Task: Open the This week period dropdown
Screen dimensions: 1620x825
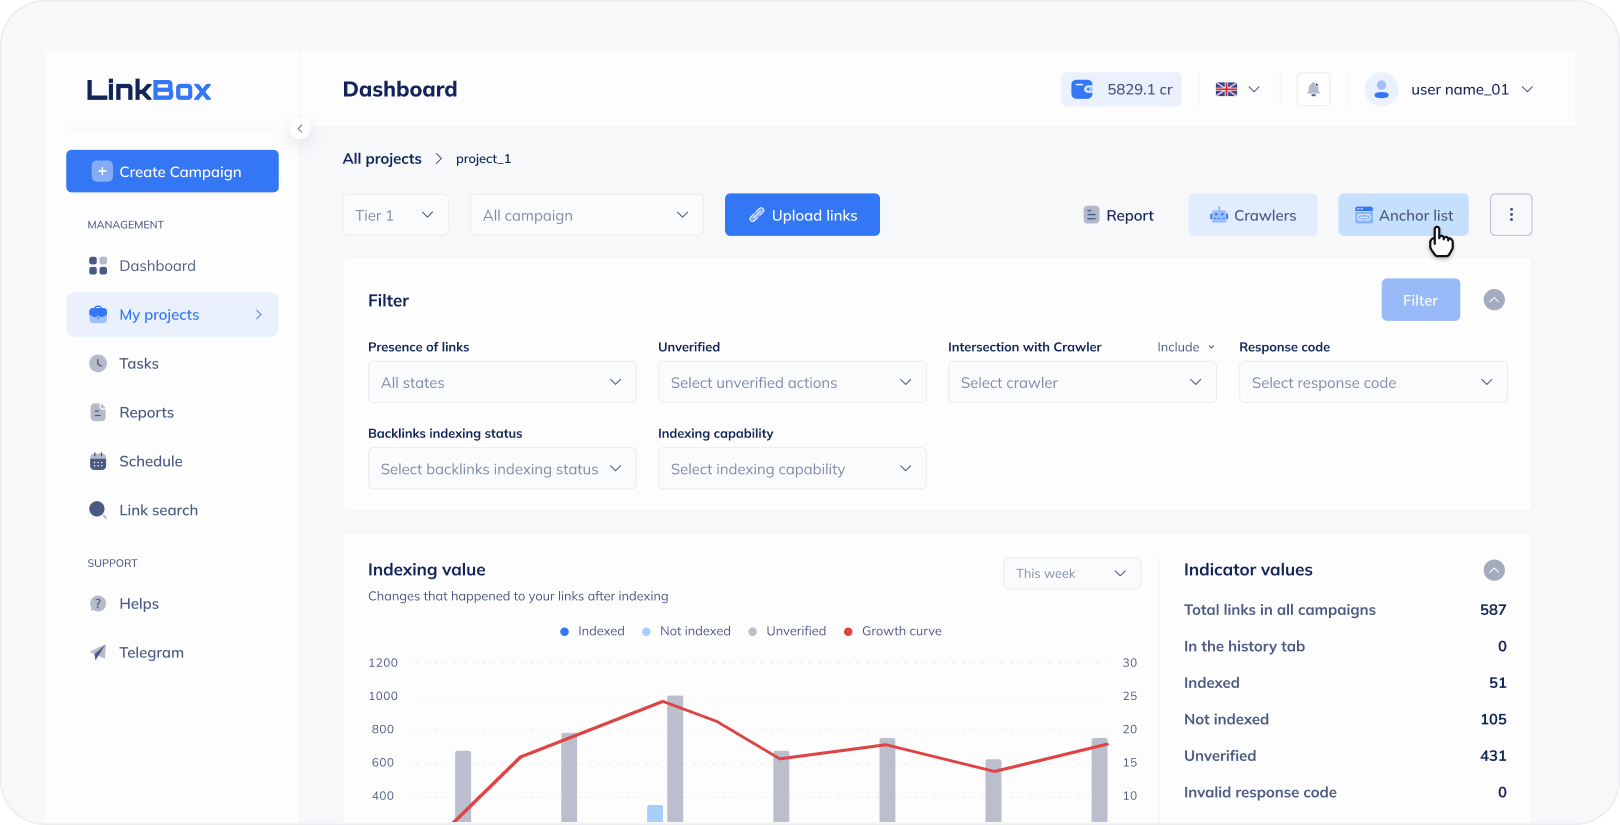Action: tap(1072, 573)
